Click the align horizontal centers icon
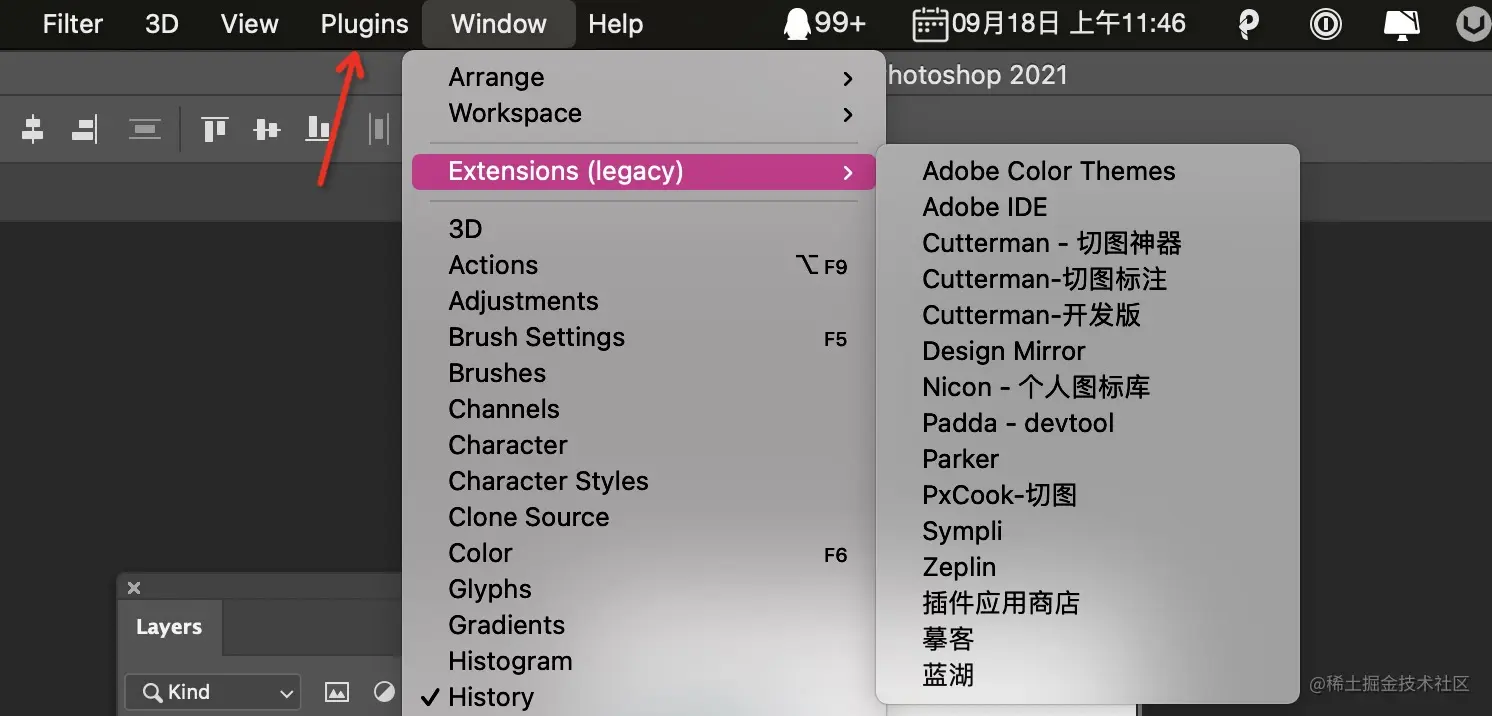The height and width of the screenshot is (716, 1492). [x=33, y=129]
